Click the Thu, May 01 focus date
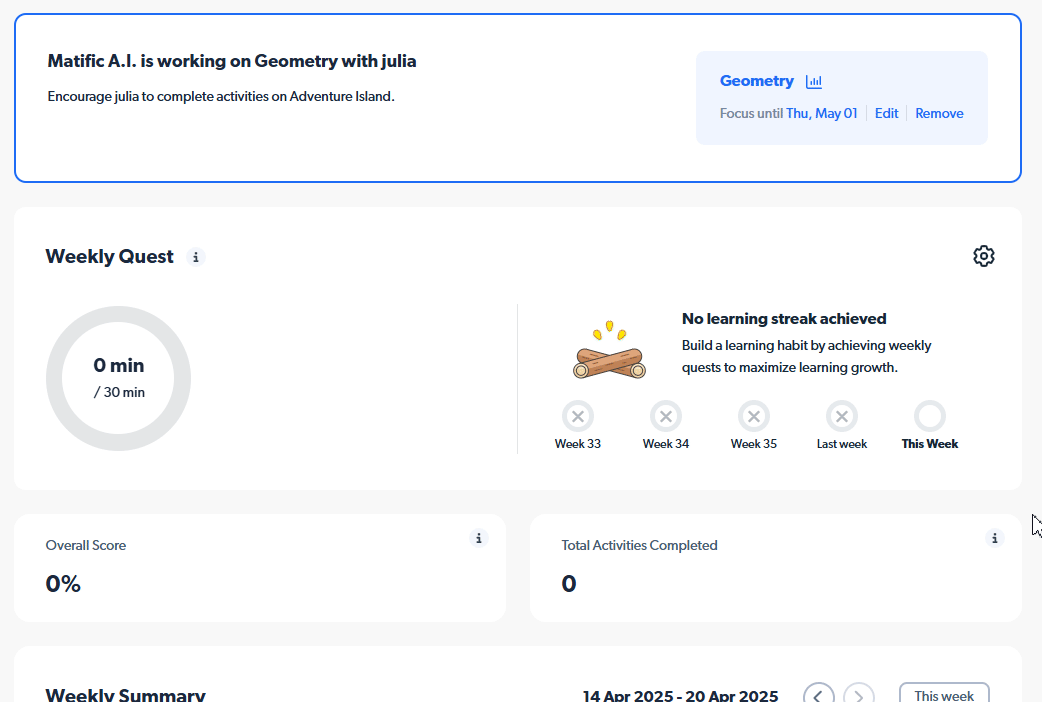The height and width of the screenshot is (702, 1042). tap(822, 114)
